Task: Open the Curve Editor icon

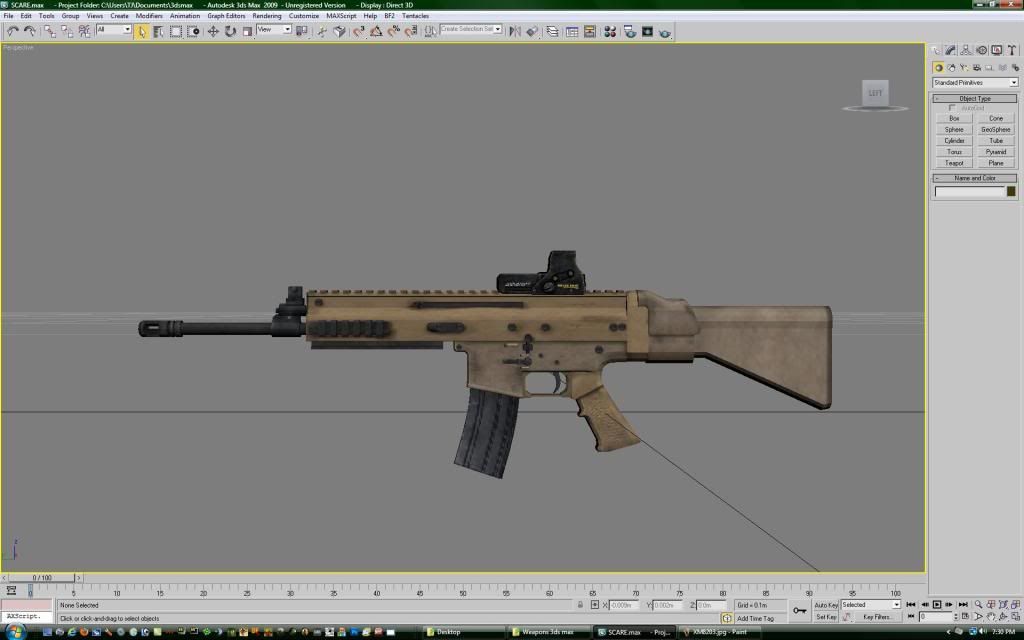Action: pyautogui.click(x=572, y=31)
